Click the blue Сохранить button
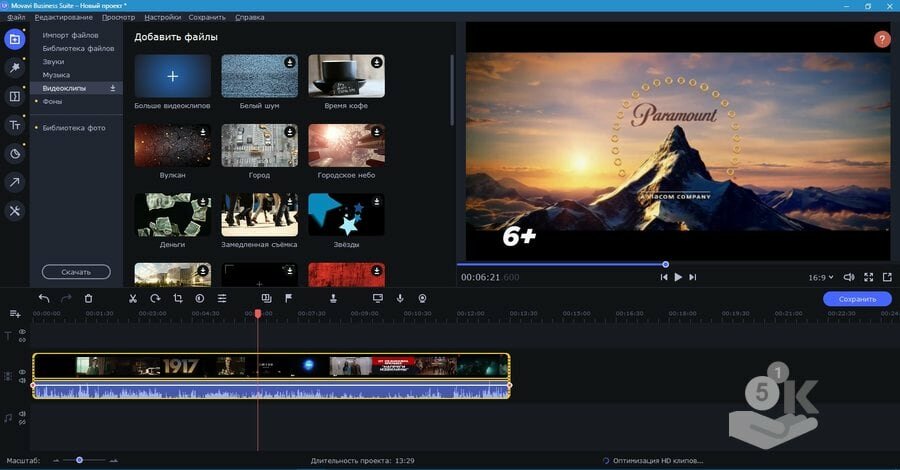Screen dimensions: 900x470 coord(857,299)
